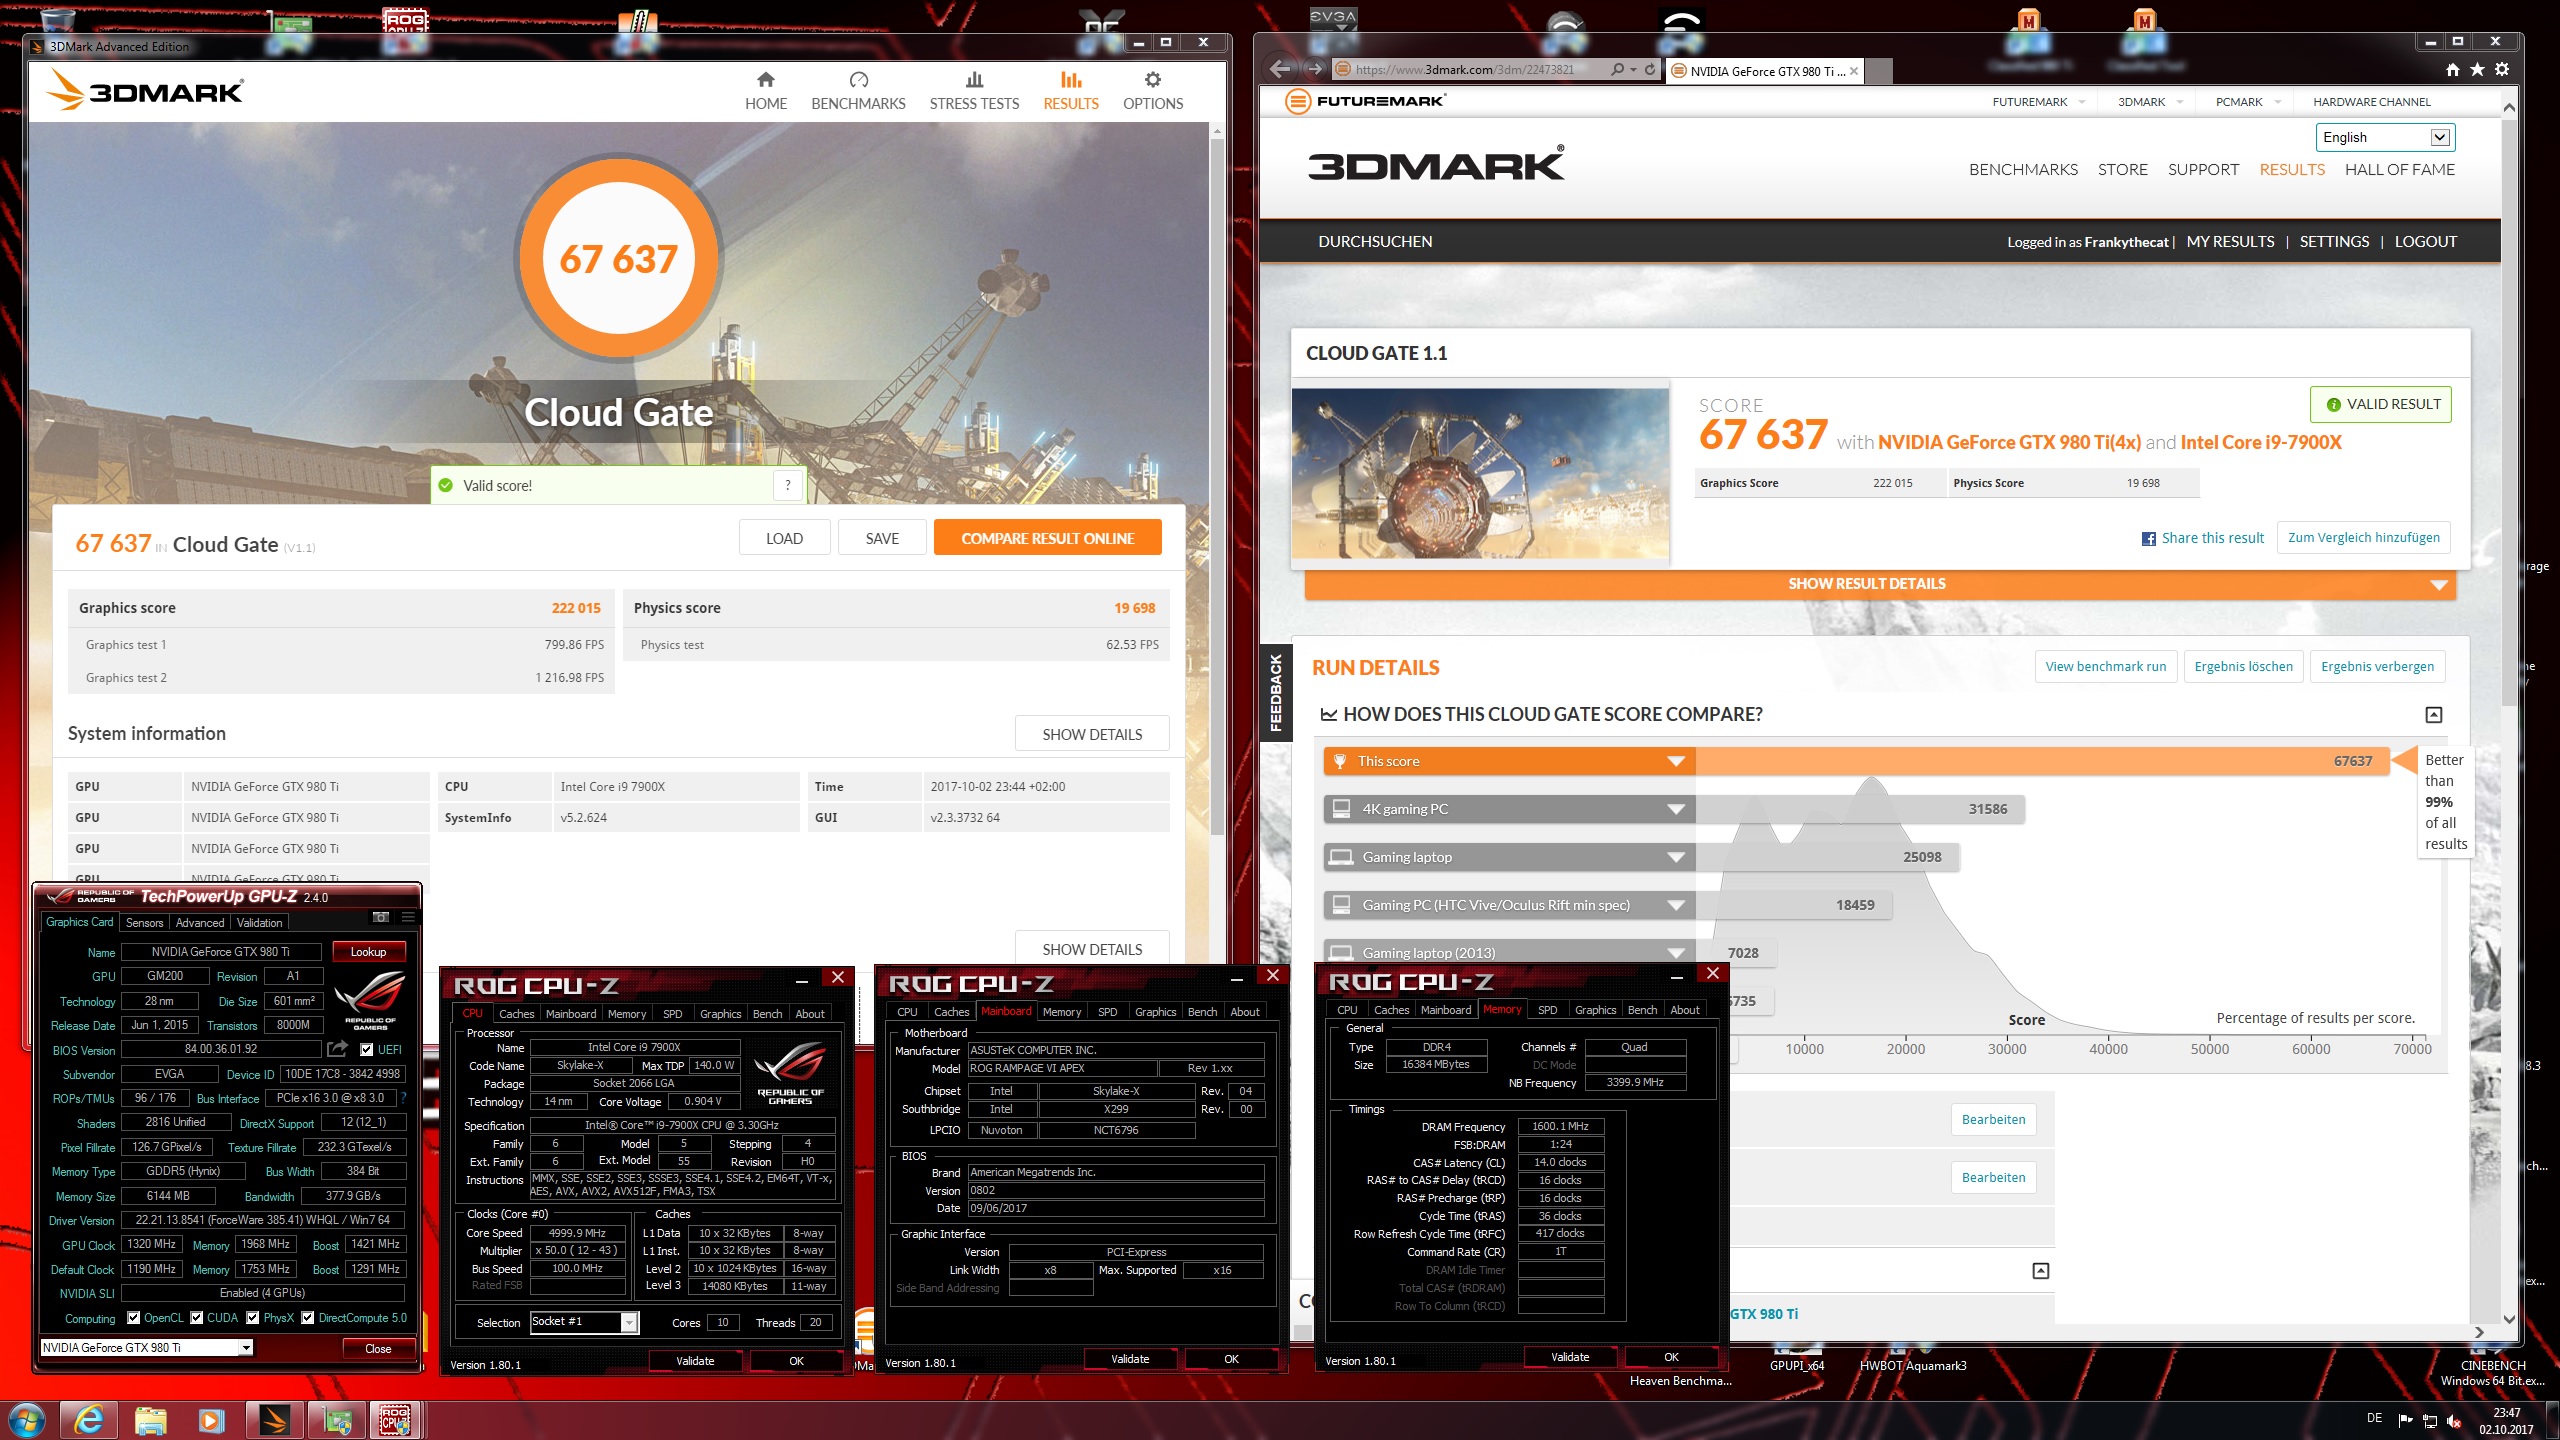
Task: Open the SPD tab in the Memory CPU-Z window
Action: coord(1547,1010)
